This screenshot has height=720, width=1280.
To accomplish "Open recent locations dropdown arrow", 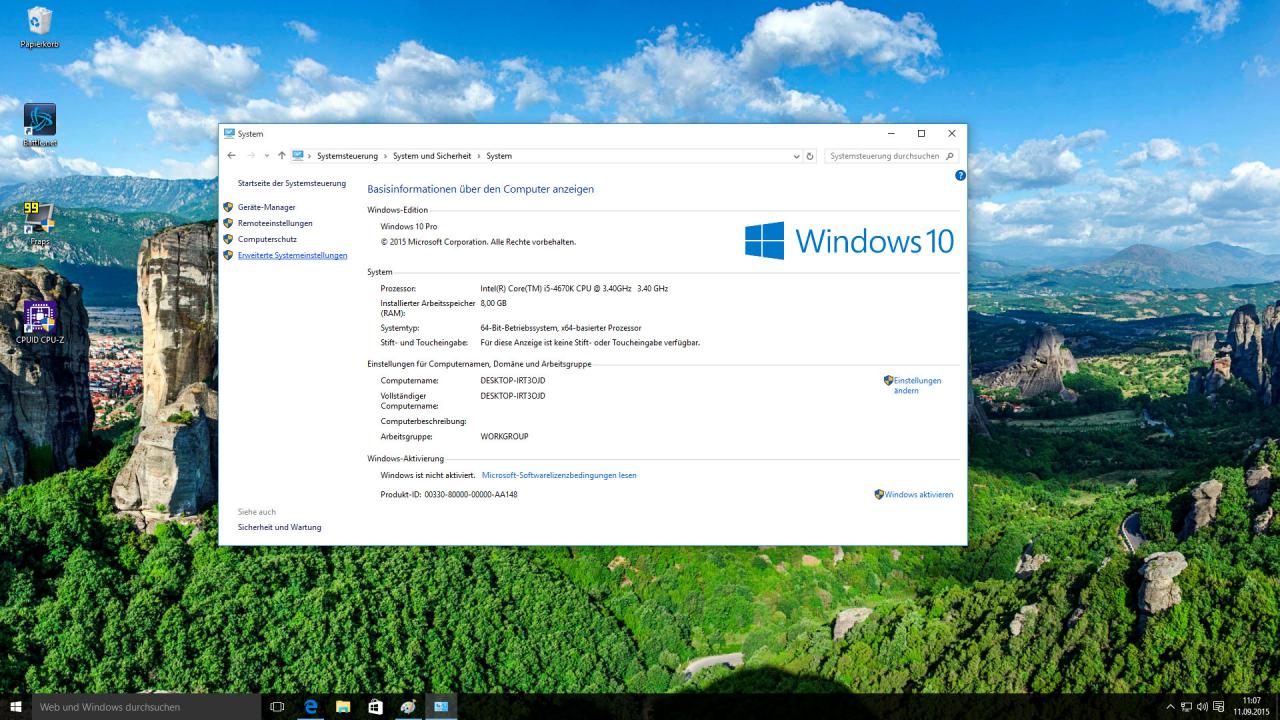I will pyautogui.click(x=267, y=156).
